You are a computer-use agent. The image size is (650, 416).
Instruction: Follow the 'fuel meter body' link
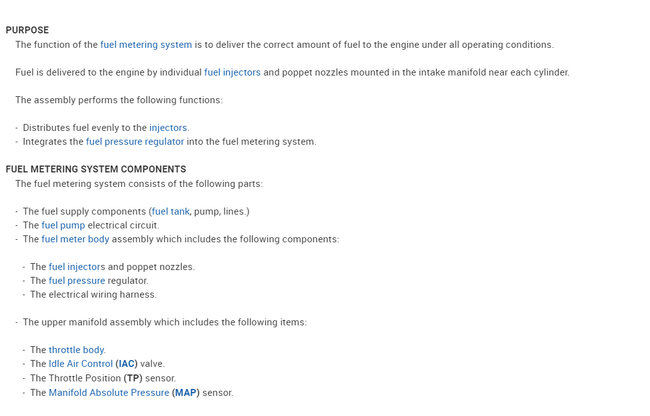(x=75, y=240)
